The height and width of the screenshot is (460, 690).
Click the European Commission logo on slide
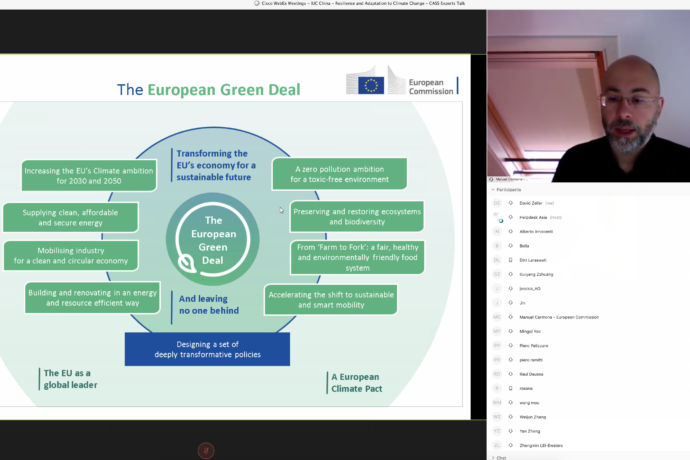402,81
